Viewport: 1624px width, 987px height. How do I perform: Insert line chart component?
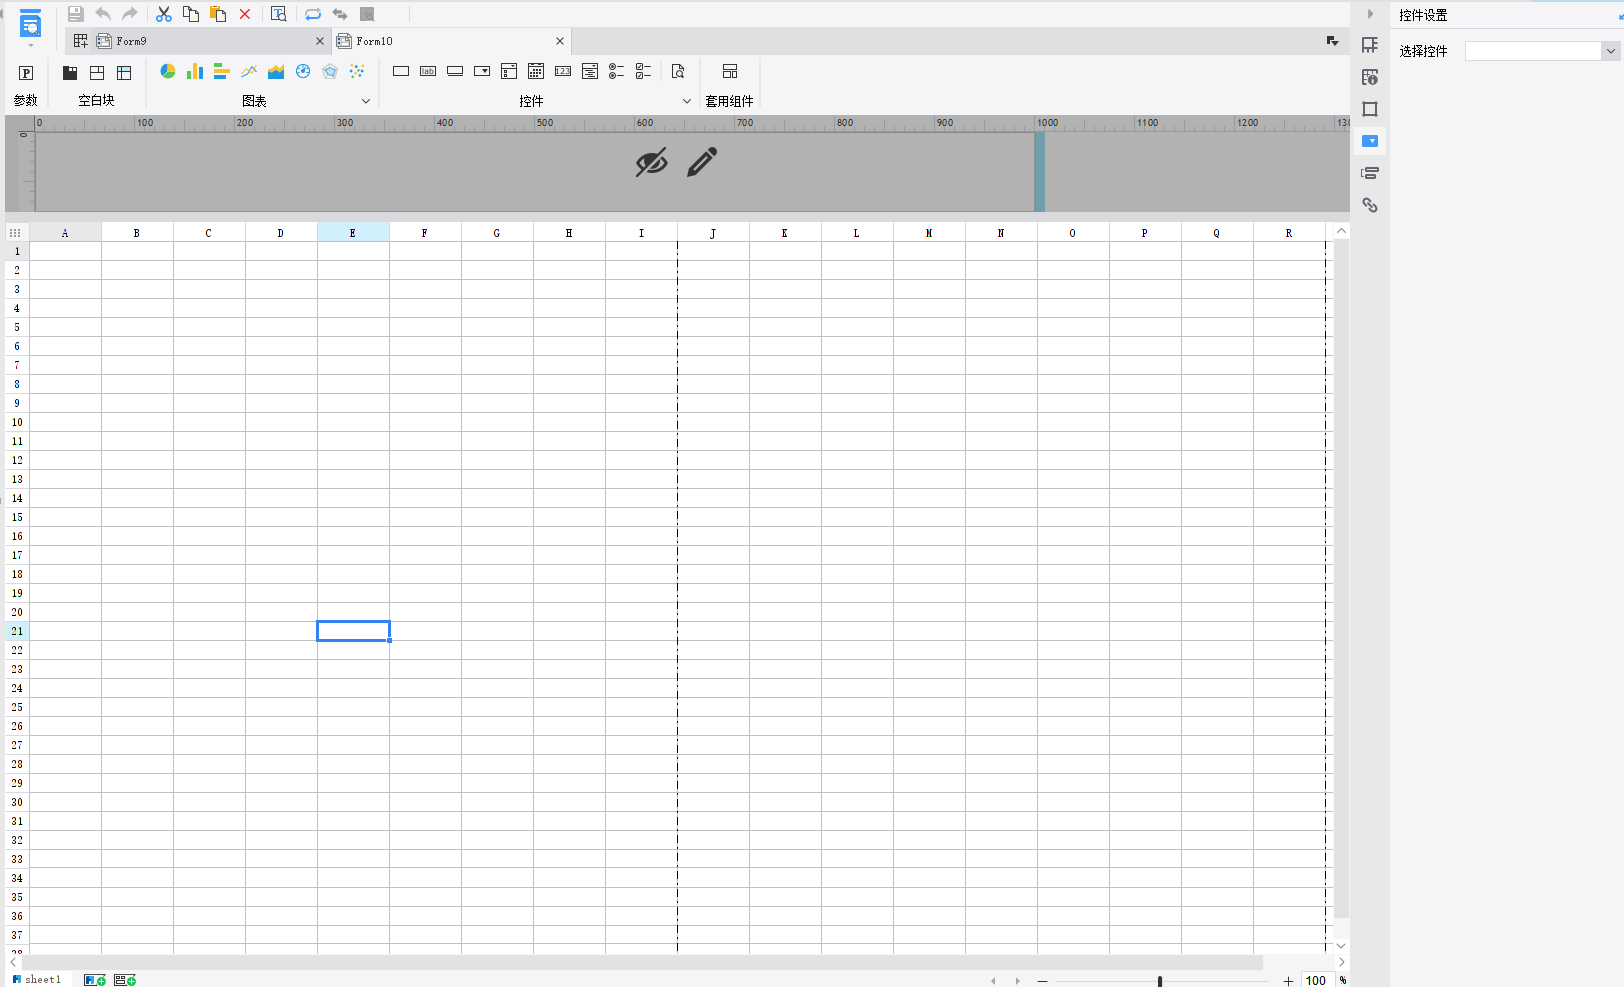tap(249, 71)
